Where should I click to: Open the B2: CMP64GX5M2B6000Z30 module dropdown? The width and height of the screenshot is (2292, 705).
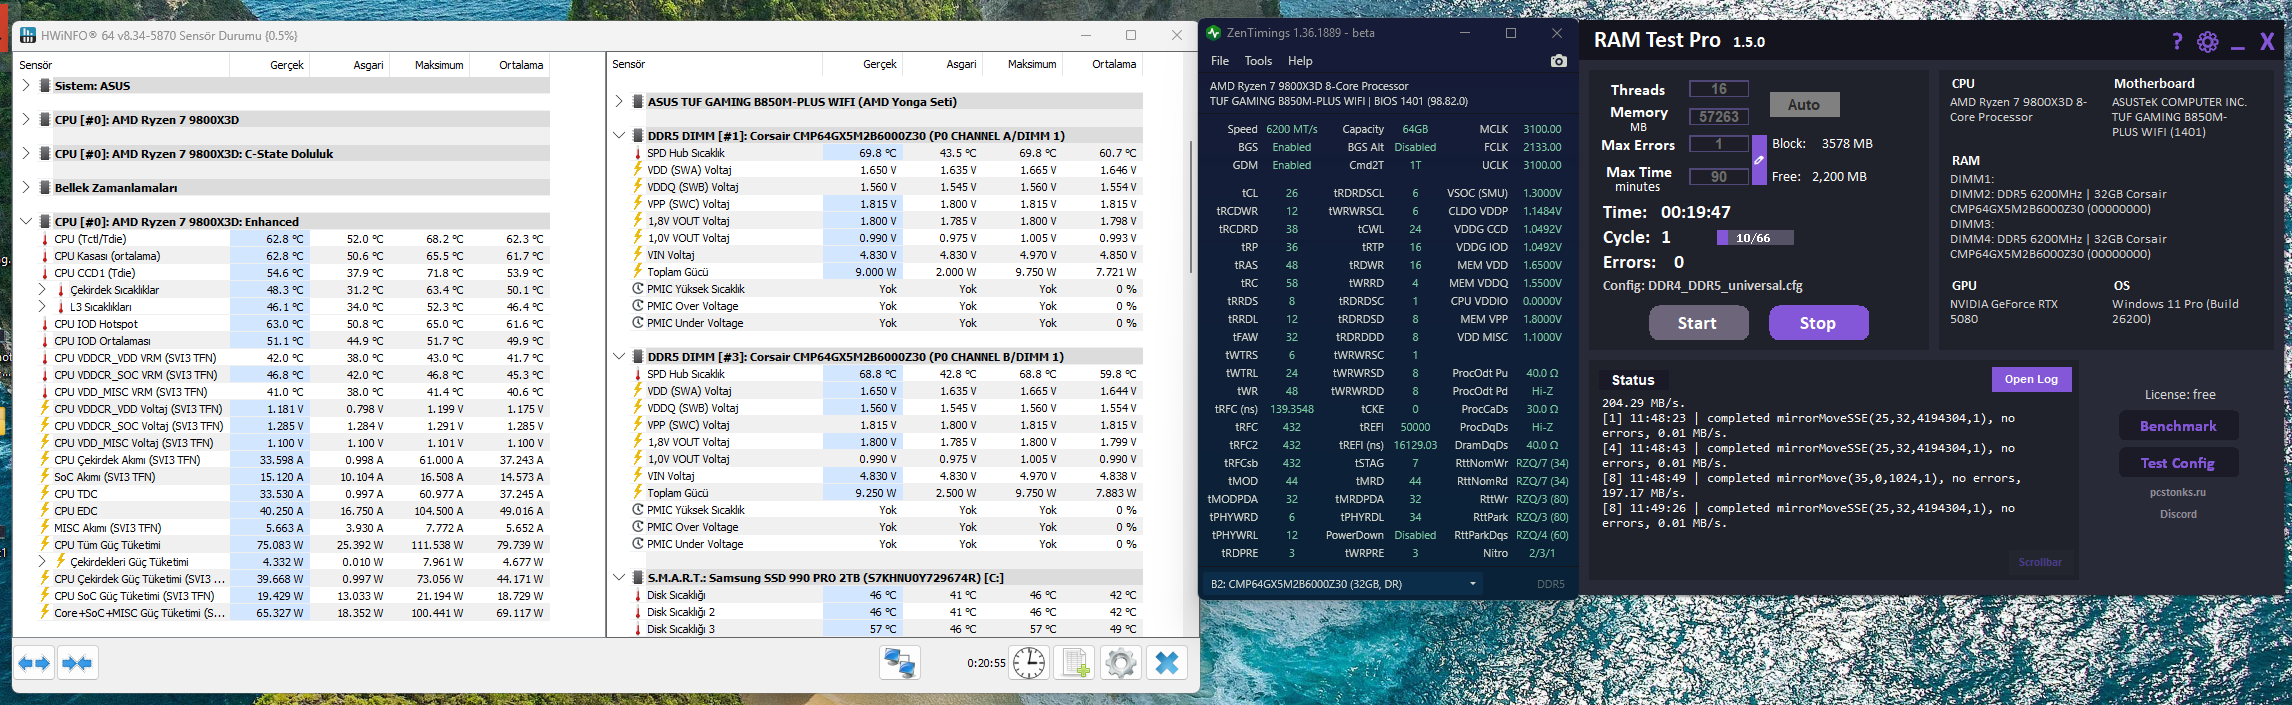(x=1342, y=584)
